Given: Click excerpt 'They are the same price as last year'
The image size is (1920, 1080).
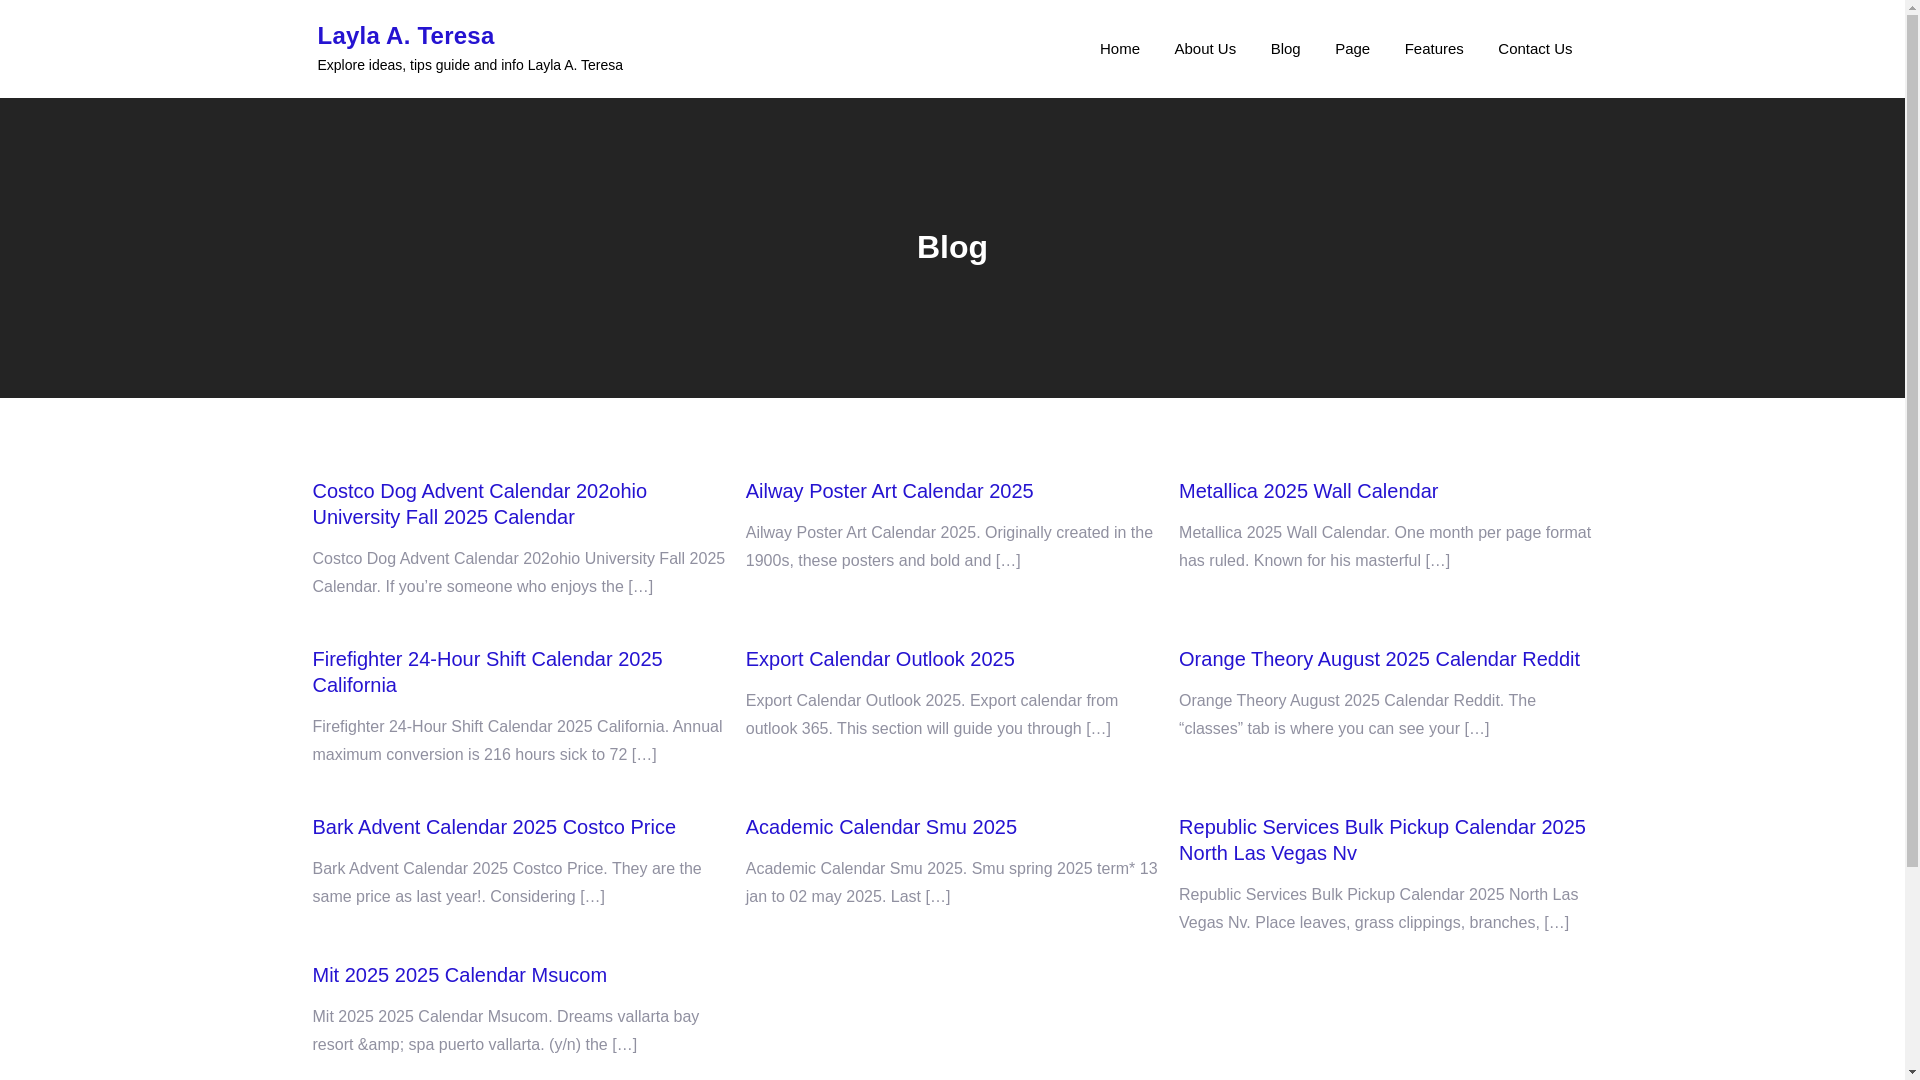Looking at the screenshot, I should (506, 883).
